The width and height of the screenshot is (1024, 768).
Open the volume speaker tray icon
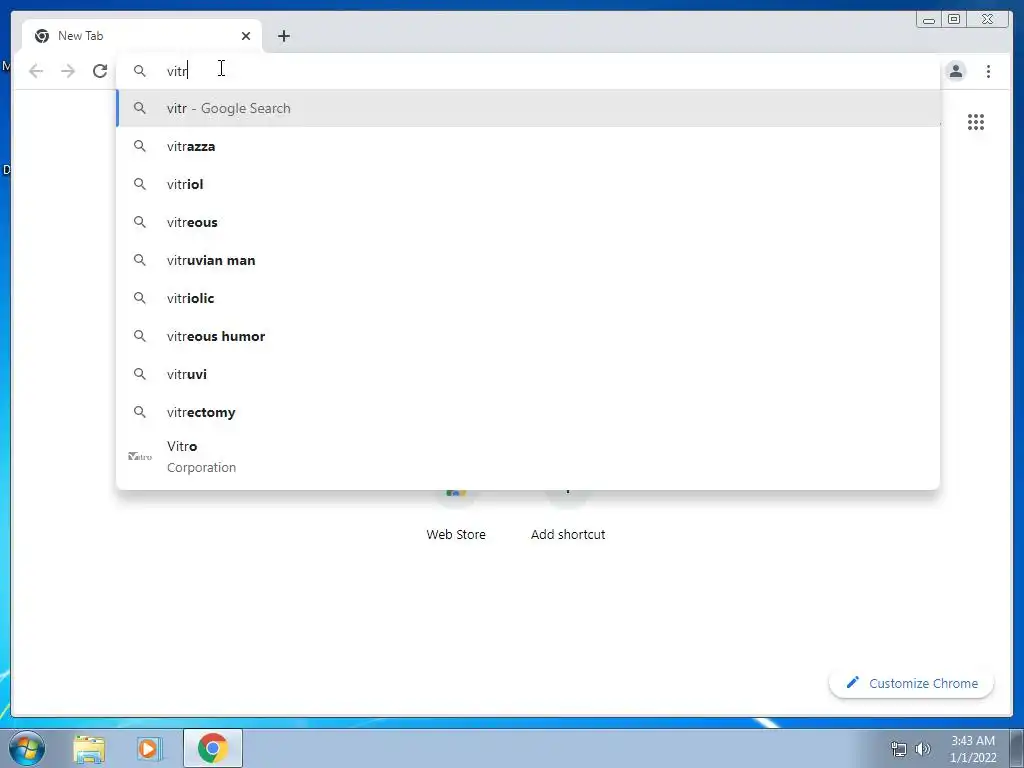click(923, 749)
